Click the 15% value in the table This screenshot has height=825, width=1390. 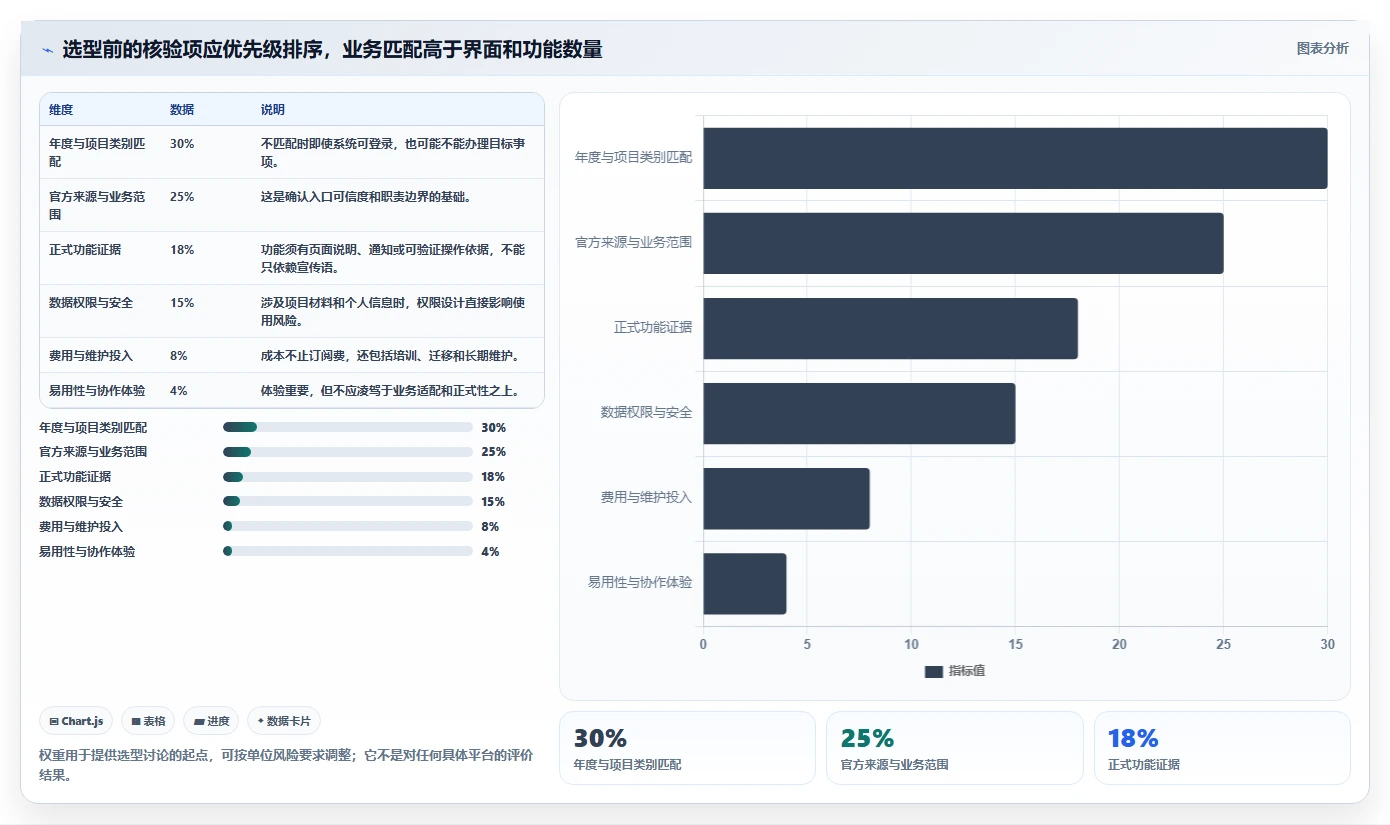[182, 303]
